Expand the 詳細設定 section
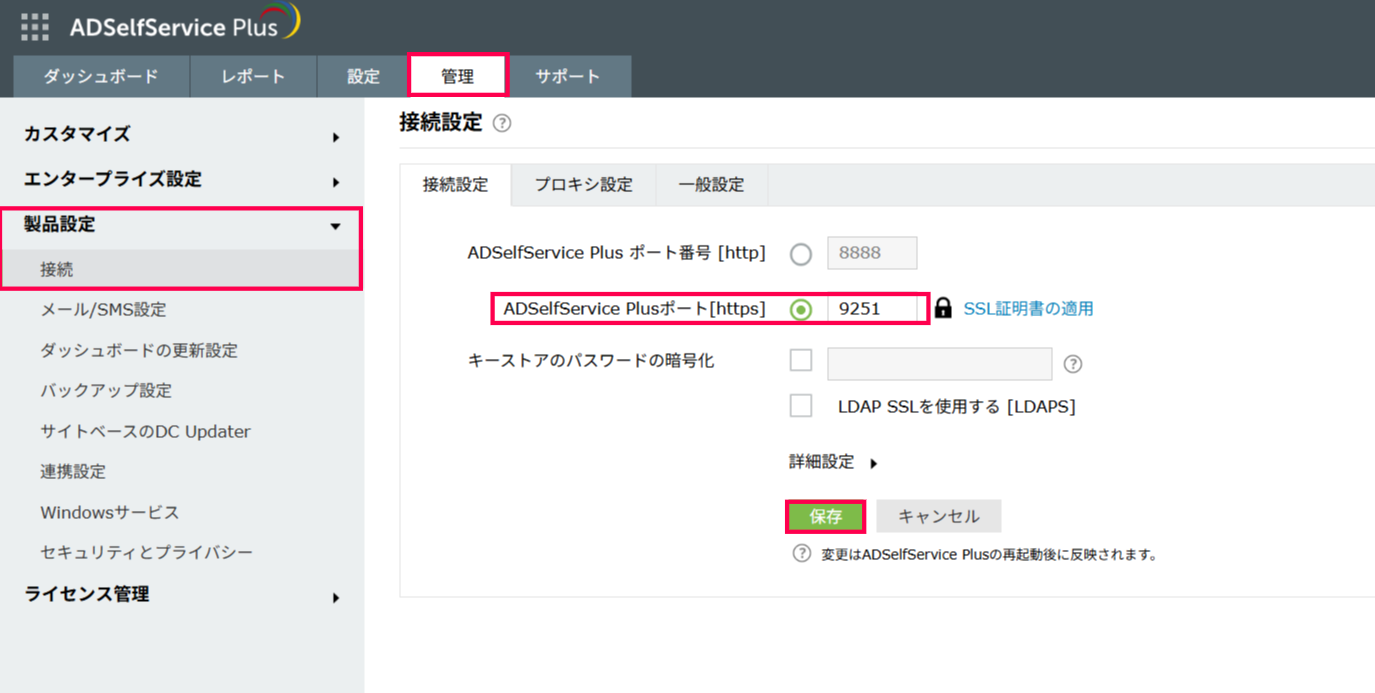 pos(833,462)
